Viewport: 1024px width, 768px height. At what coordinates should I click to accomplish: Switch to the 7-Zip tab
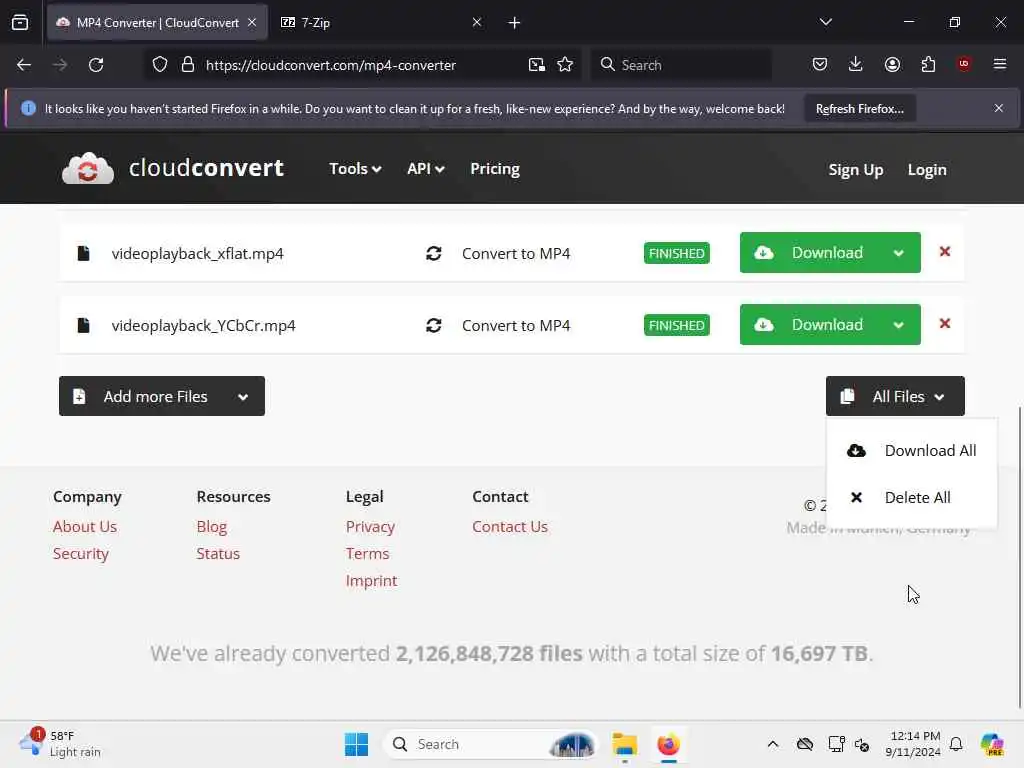coord(381,23)
